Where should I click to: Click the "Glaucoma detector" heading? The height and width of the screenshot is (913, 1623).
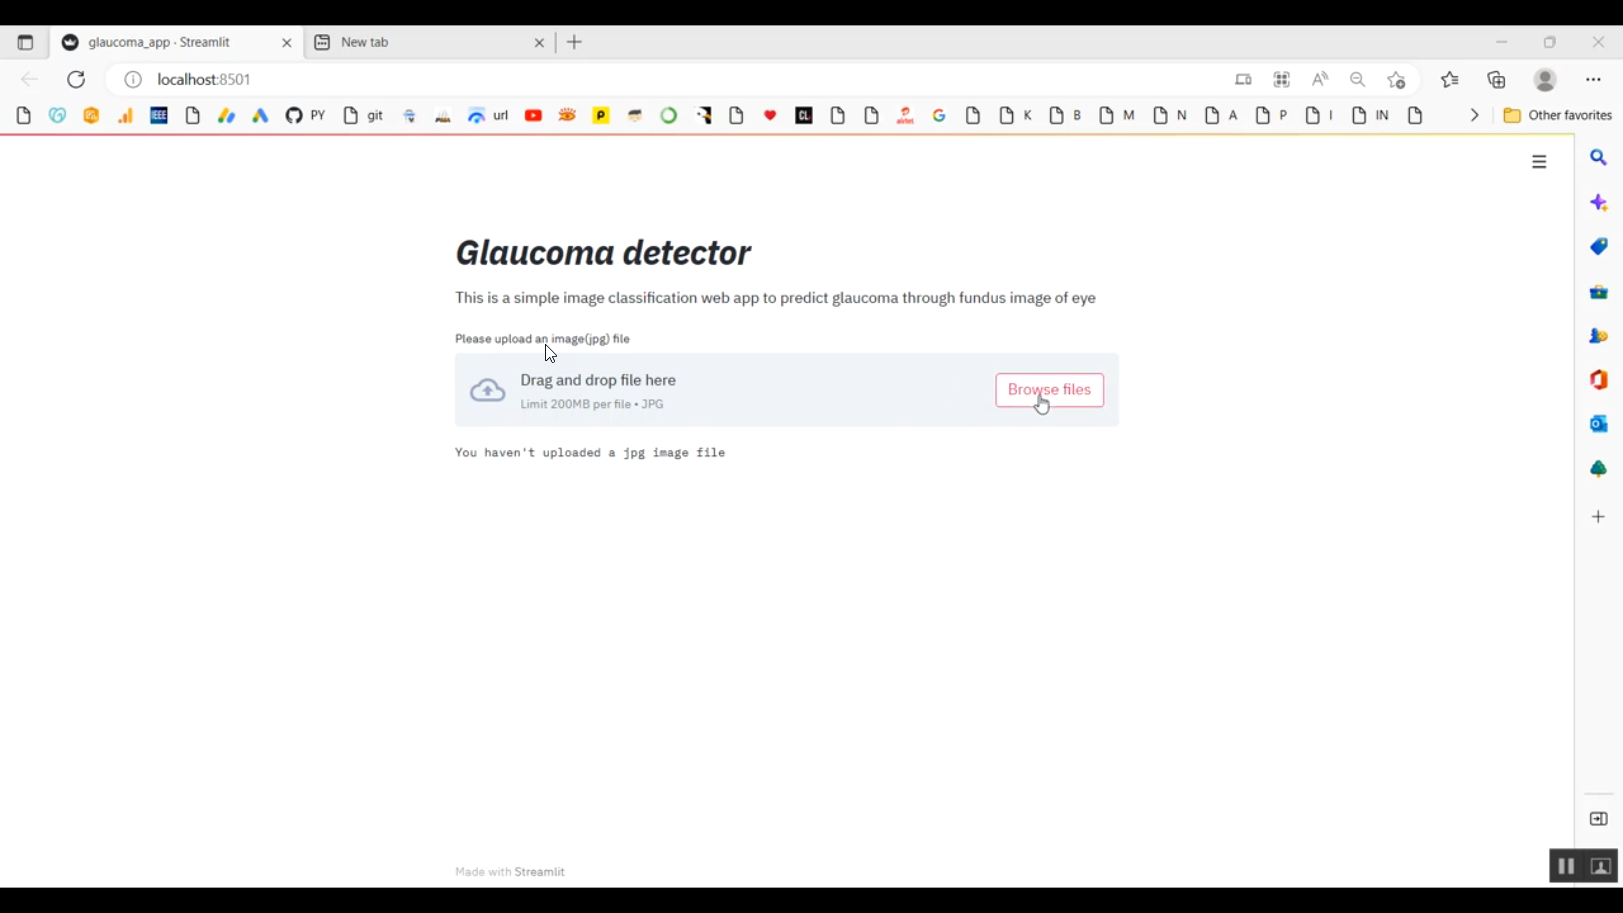[x=603, y=253]
